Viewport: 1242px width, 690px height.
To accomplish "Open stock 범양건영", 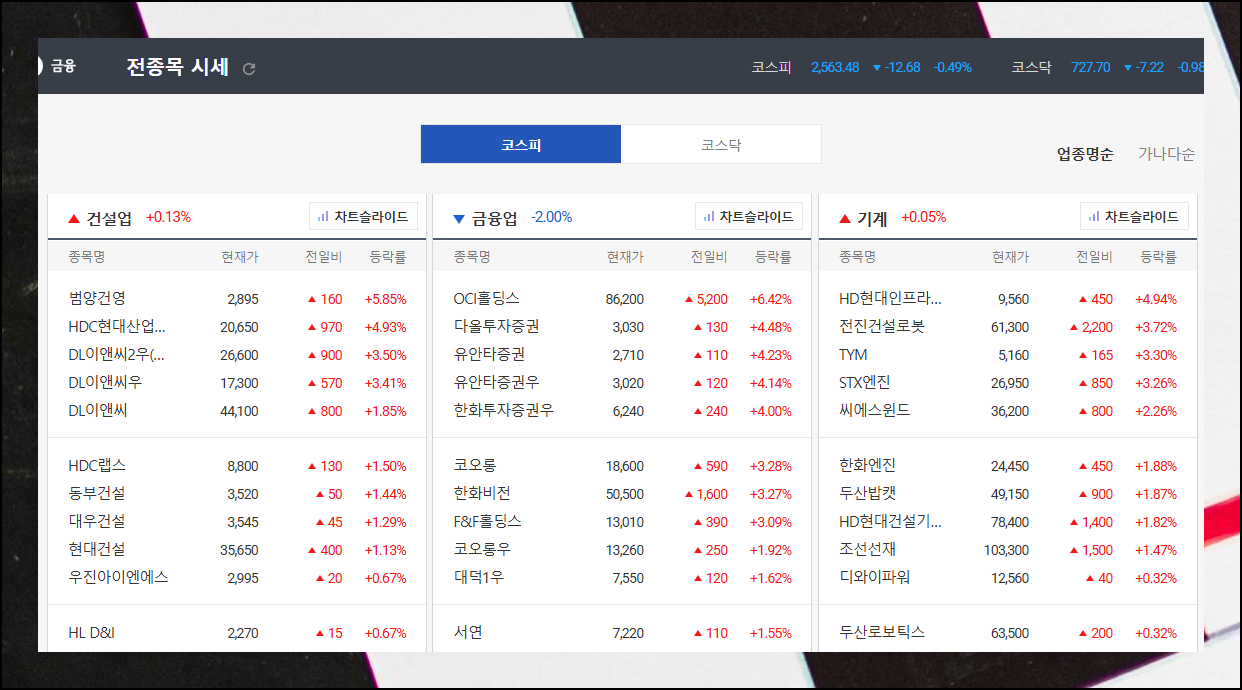I will click(x=97, y=299).
